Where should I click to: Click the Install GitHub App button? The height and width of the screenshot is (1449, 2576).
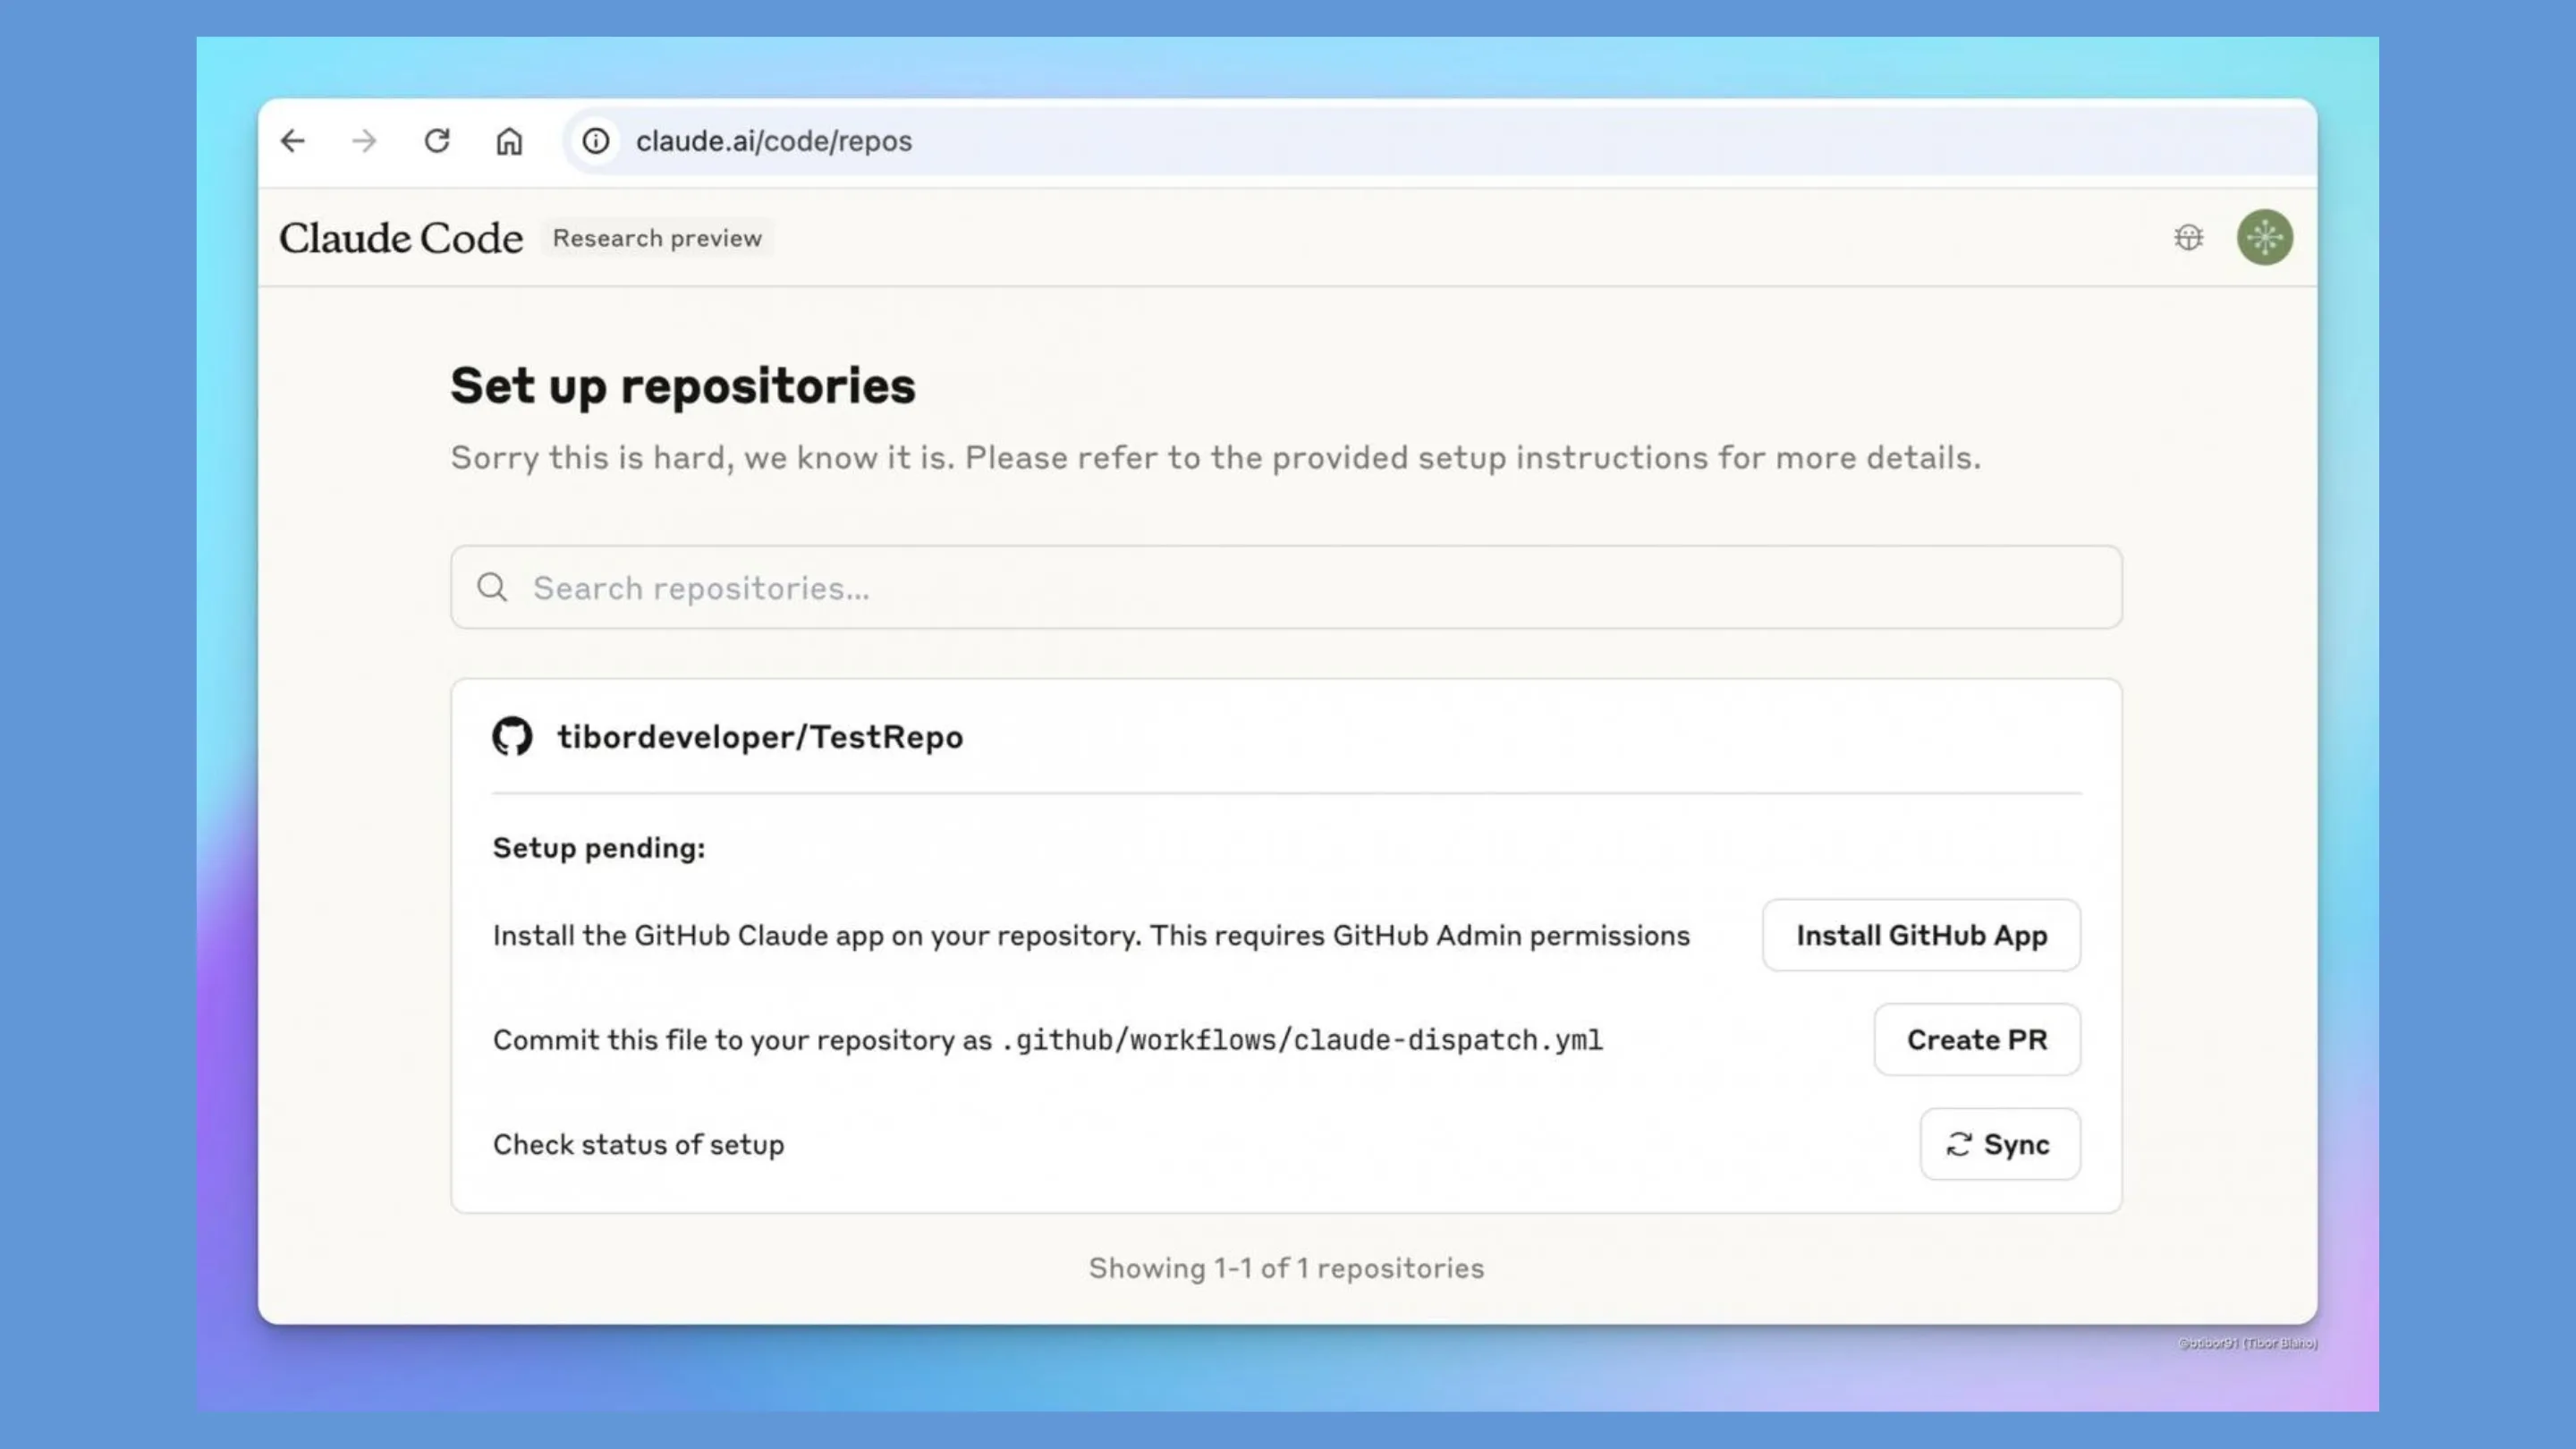(1921, 935)
